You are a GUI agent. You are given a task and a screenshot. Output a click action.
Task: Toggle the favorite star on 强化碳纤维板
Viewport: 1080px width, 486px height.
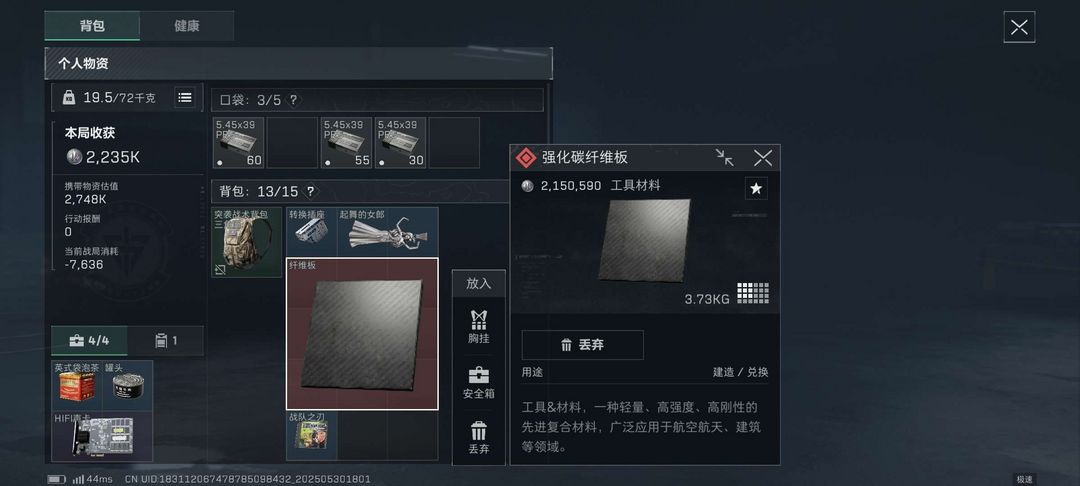(x=756, y=189)
